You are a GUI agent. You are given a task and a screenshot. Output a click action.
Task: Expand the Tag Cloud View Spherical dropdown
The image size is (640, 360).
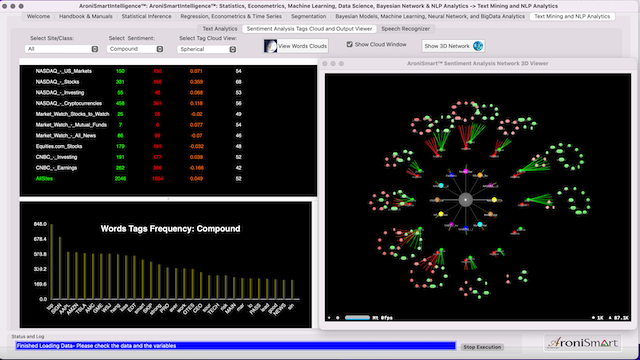click(x=207, y=49)
